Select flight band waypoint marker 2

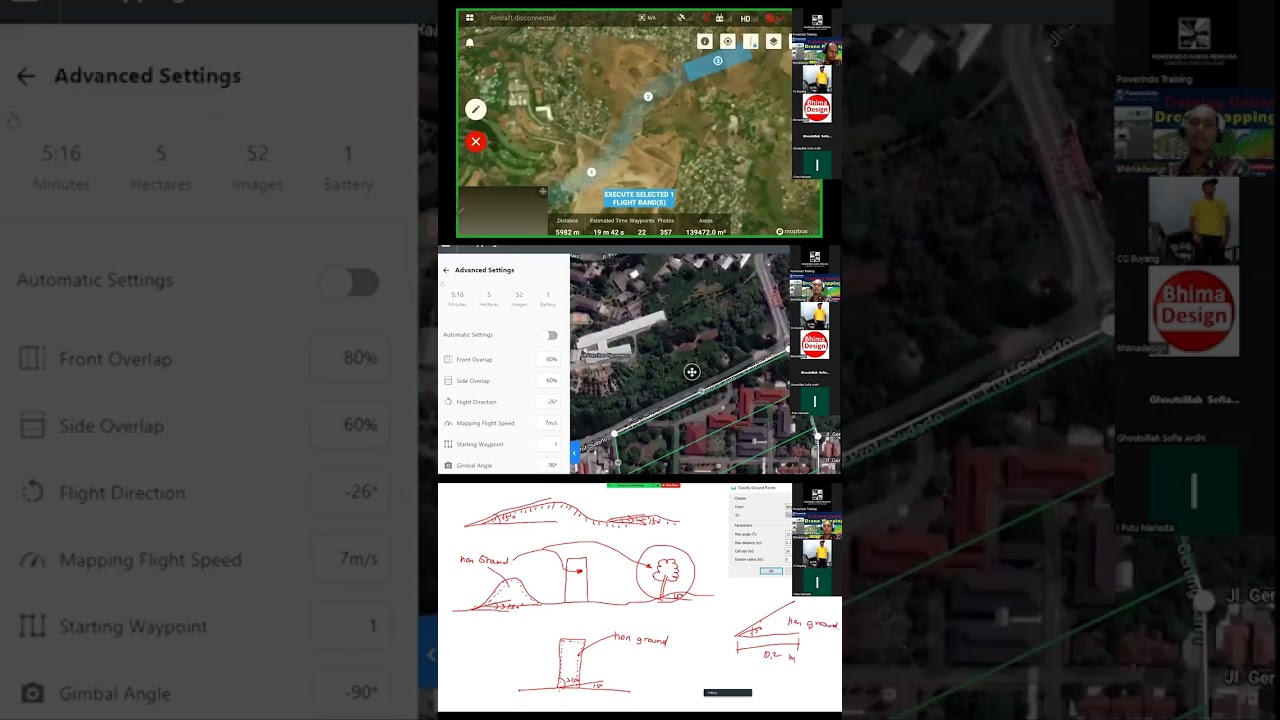coord(648,96)
